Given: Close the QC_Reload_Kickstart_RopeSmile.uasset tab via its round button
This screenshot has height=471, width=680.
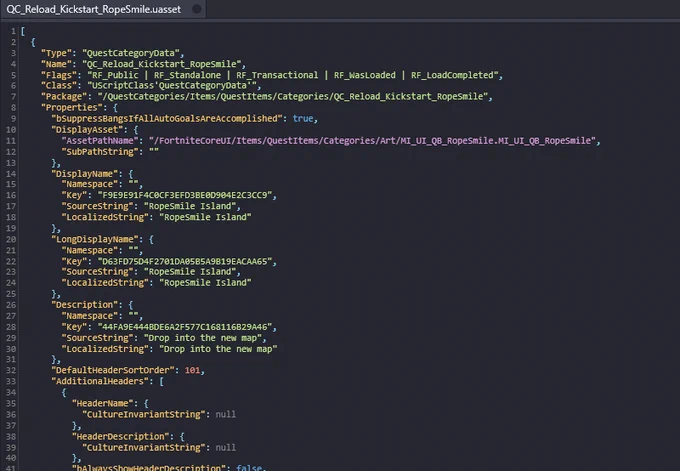Looking at the screenshot, I should pos(196,9).
